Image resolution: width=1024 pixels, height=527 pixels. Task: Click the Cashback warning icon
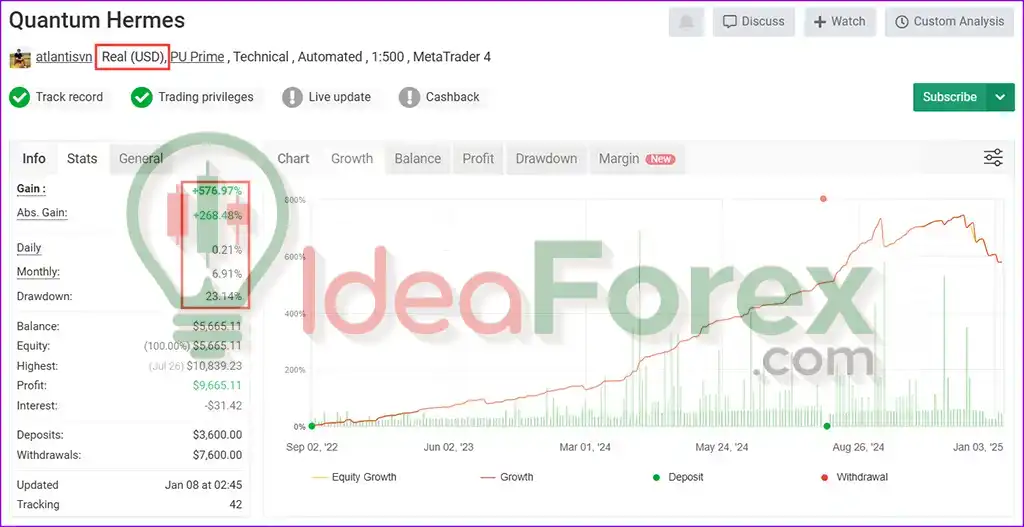pos(409,97)
